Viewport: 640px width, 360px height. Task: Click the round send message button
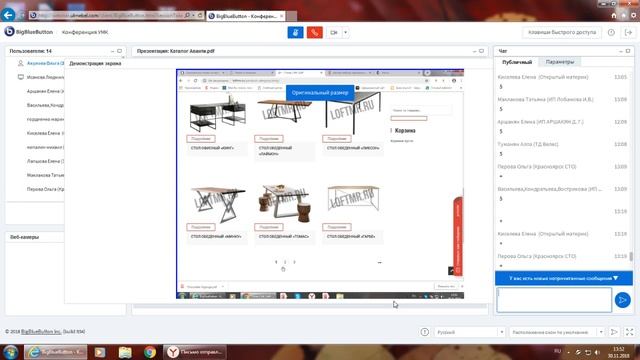tap(622, 300)
